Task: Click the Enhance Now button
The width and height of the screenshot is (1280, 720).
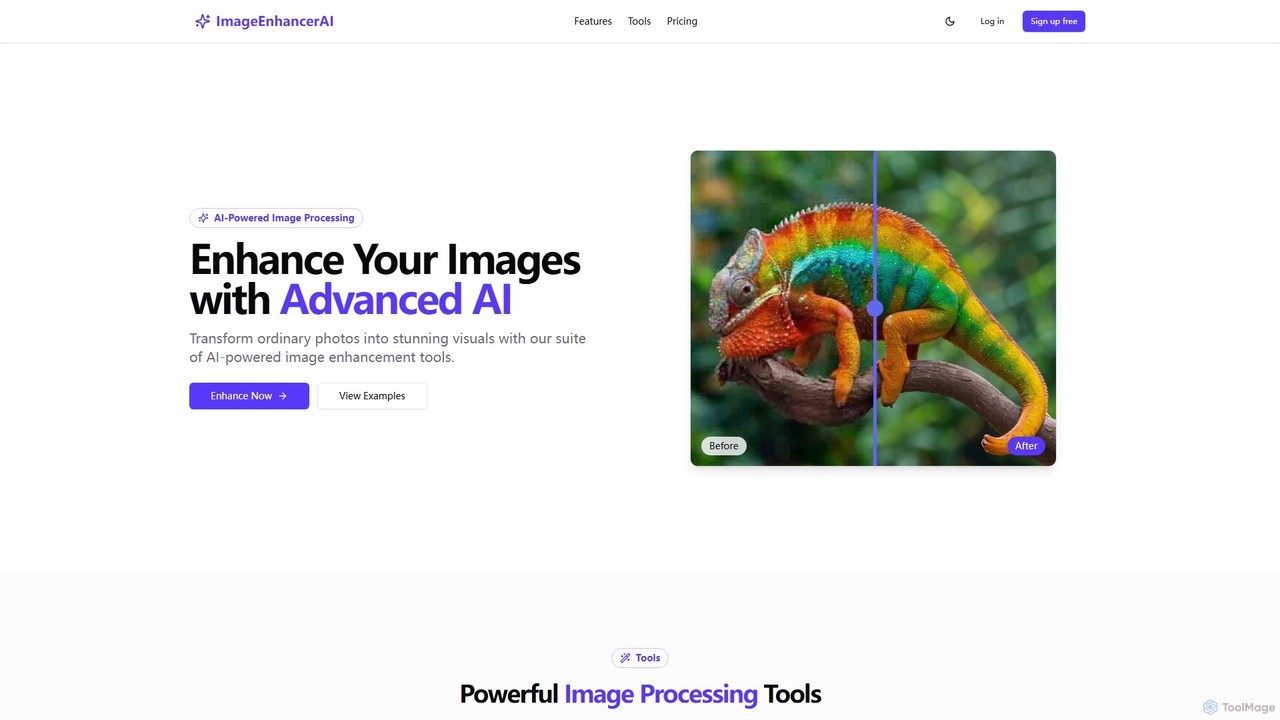Action: (249, 396)
